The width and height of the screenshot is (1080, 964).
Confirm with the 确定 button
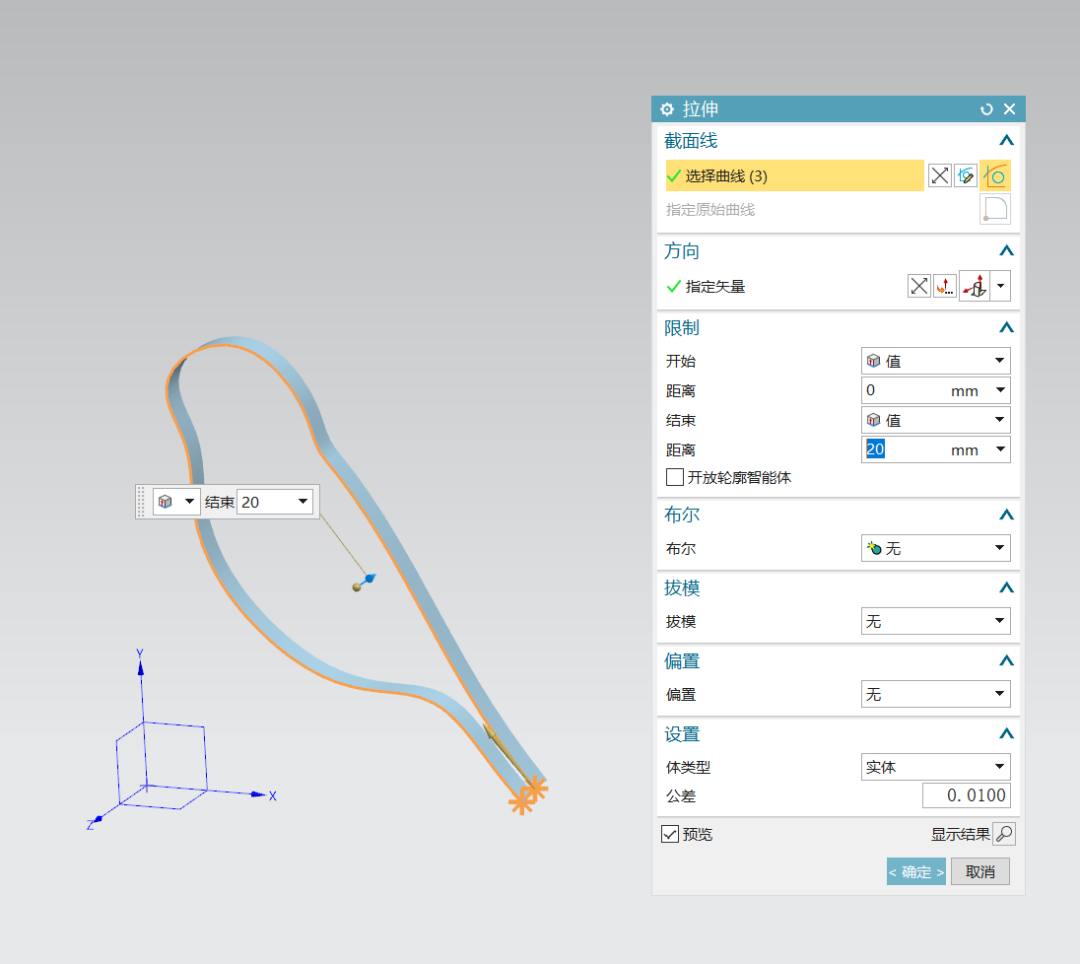pos(916,872)
